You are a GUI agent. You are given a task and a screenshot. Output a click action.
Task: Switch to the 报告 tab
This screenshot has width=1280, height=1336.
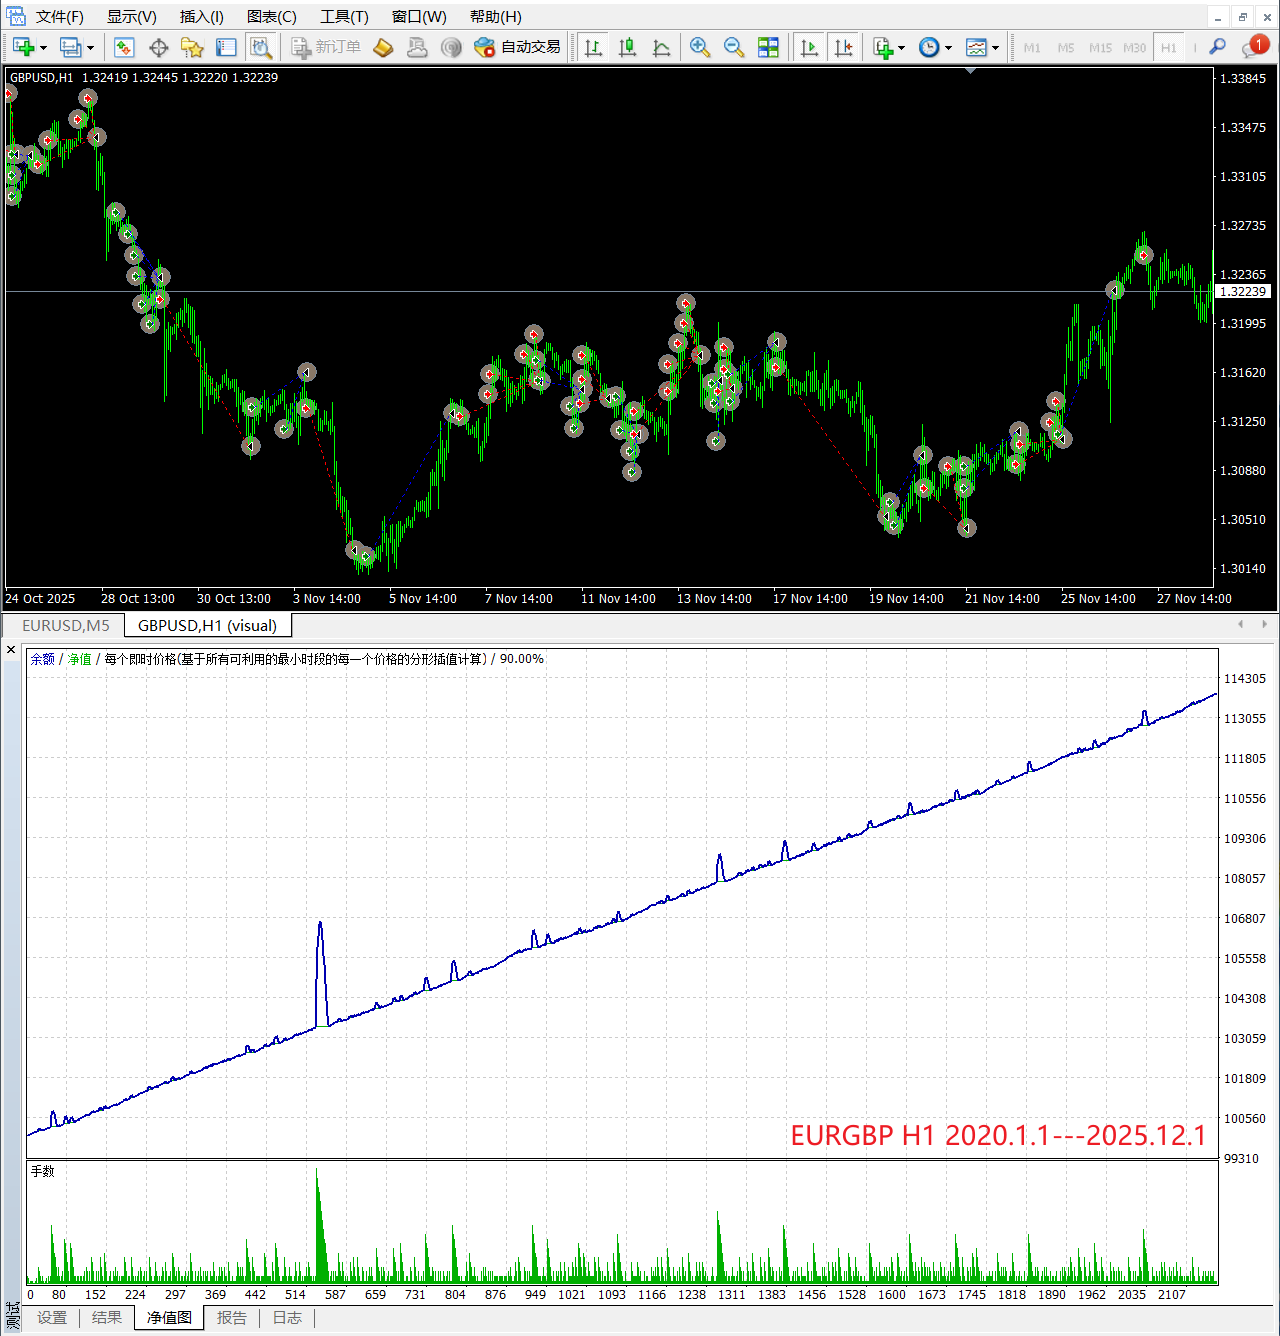pos(232,1318)
